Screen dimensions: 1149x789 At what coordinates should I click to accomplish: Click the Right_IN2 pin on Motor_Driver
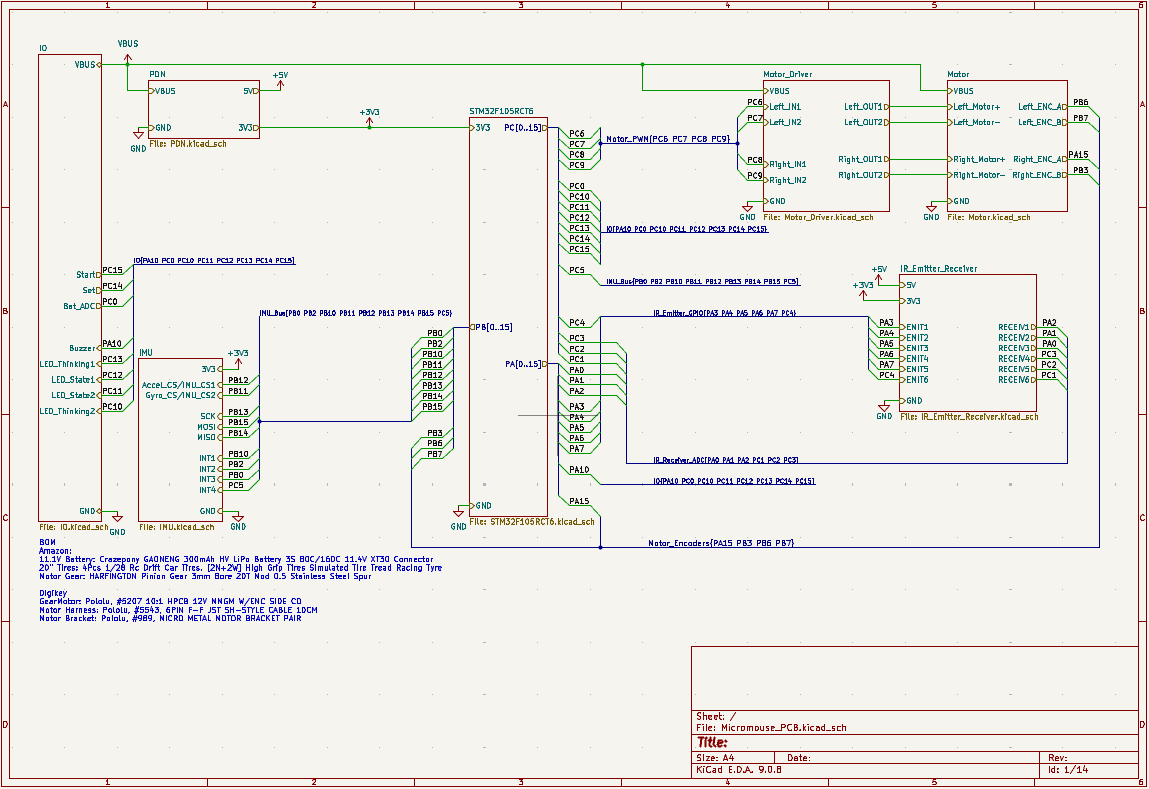point(786,180)
